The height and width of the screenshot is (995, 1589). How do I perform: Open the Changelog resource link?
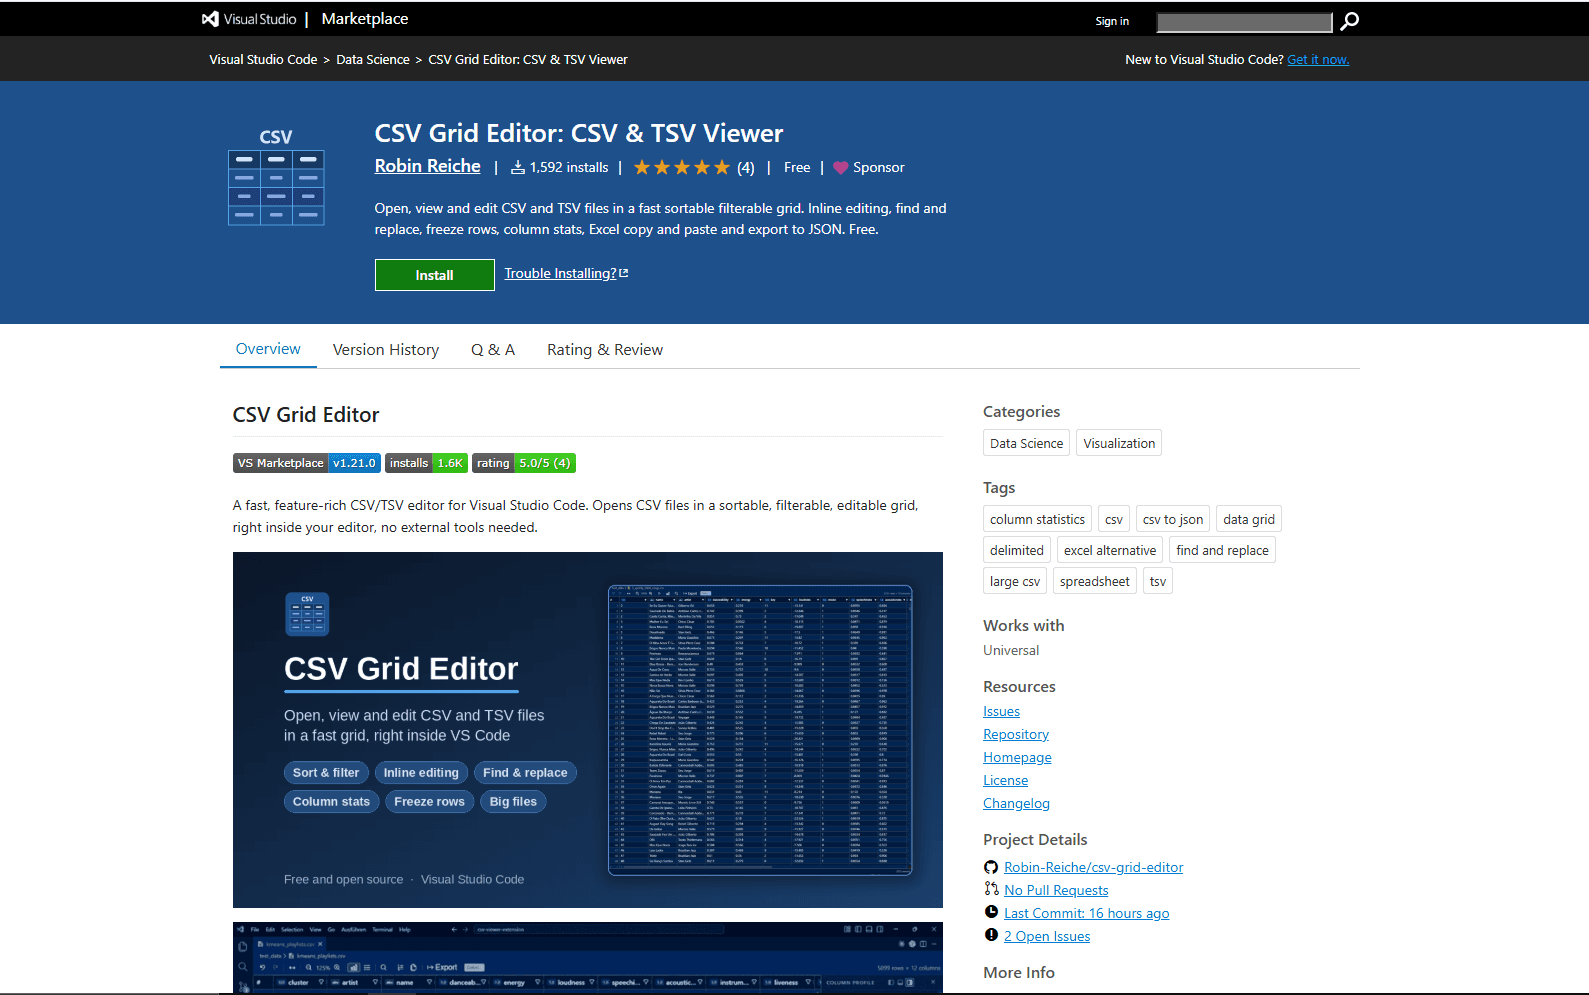point(1016,803)
